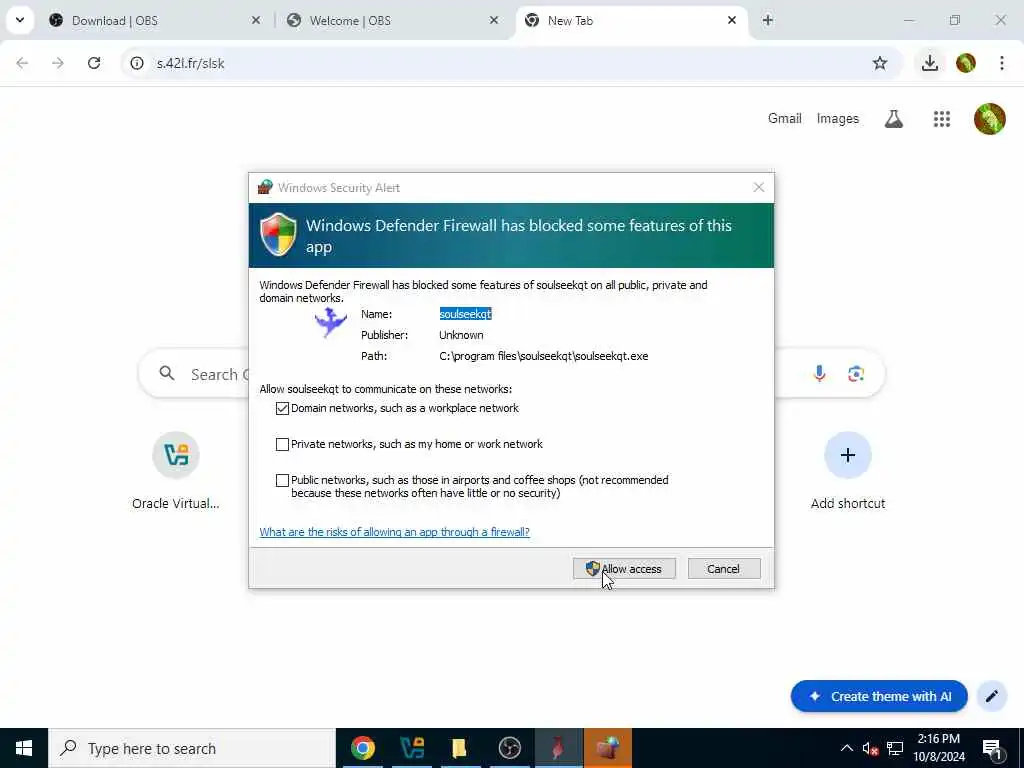Click the customize Chrome pencil icon
The image size is (1024, 768).
992,696
